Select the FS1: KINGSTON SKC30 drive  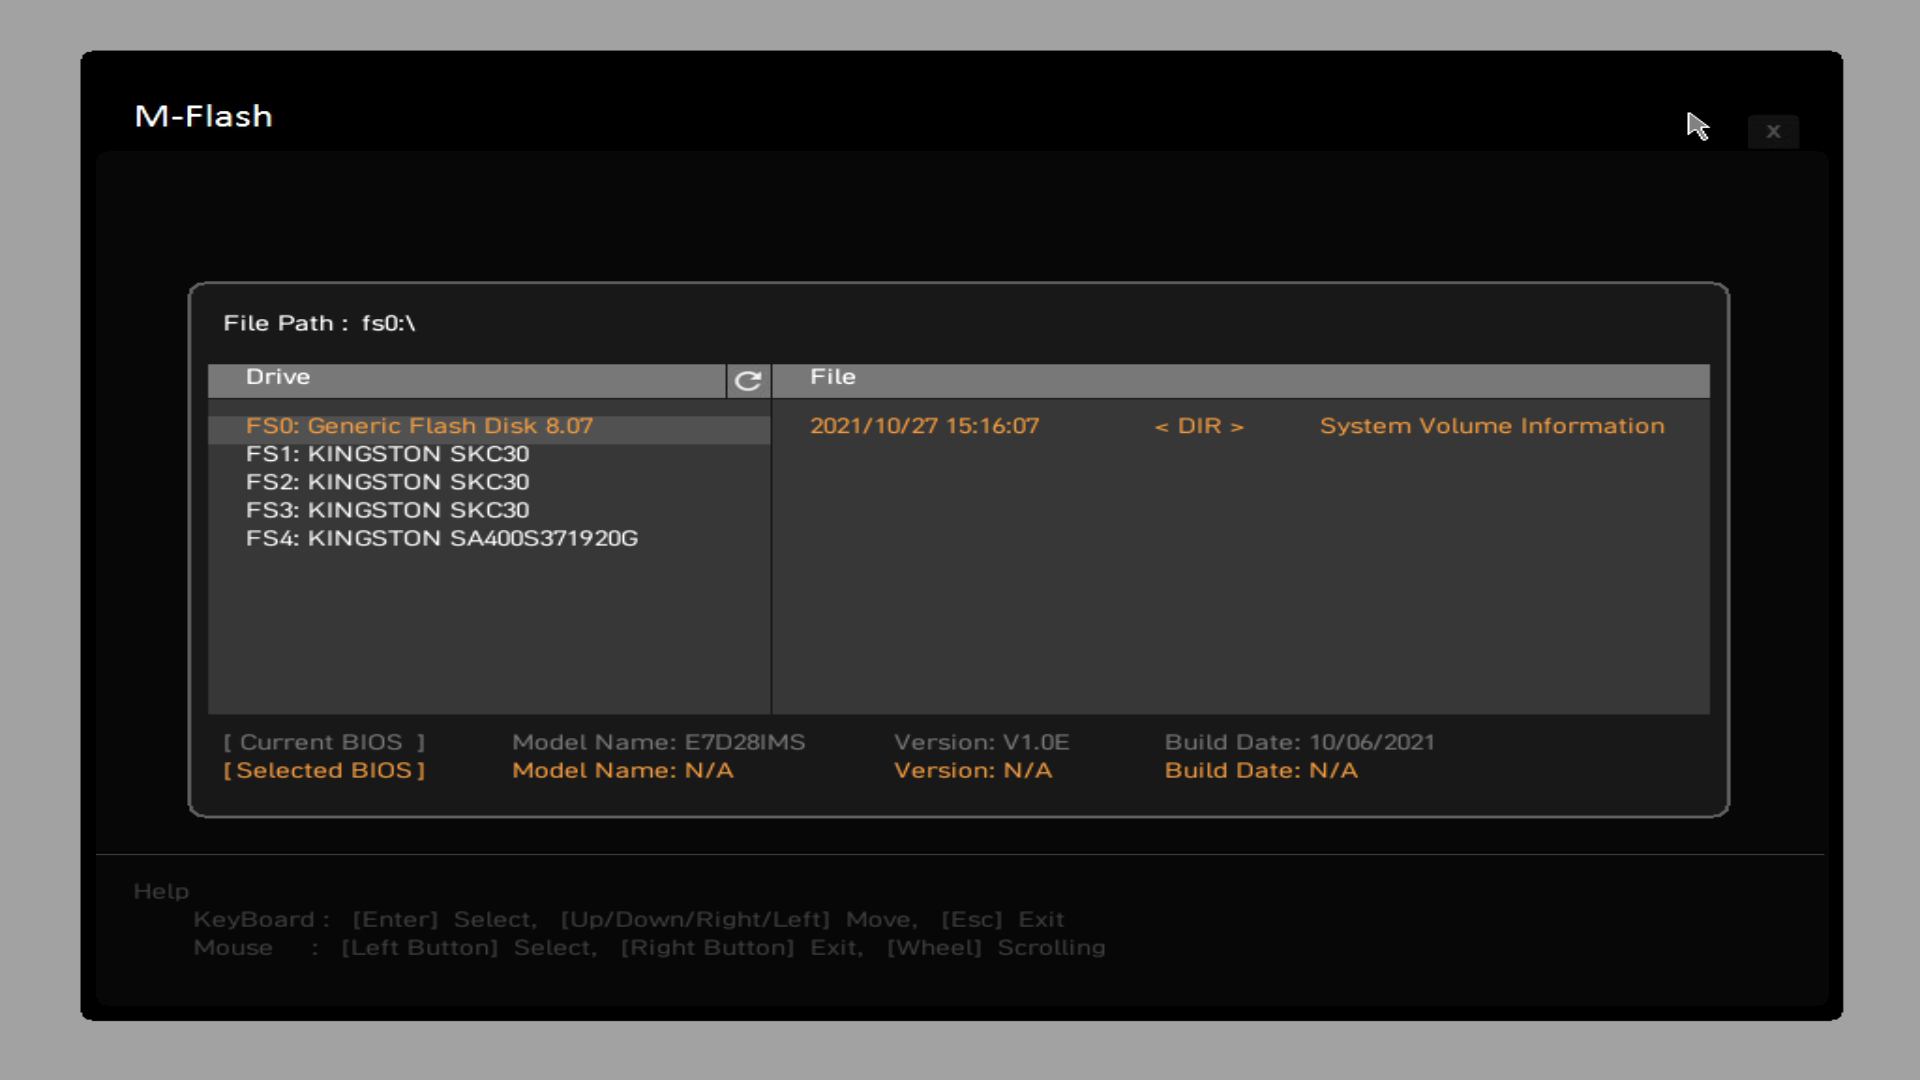coord(387,454)
